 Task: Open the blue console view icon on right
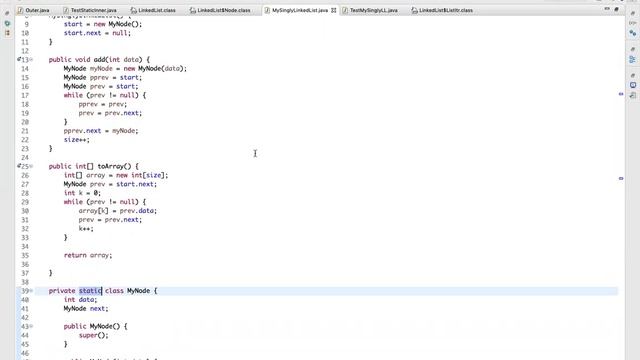(633, 85)
